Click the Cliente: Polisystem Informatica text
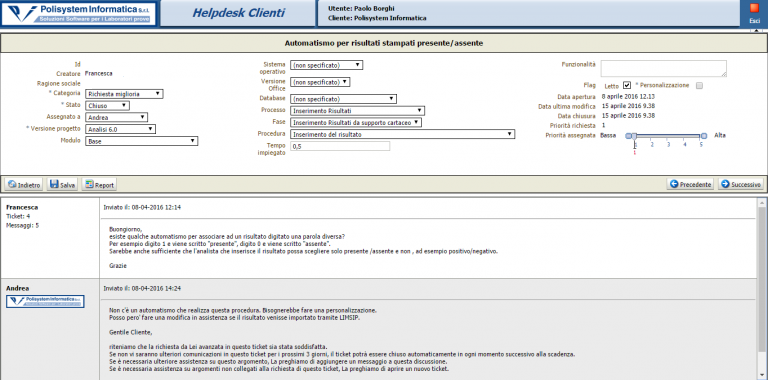 pyautogui.click(x=377, y=18)
